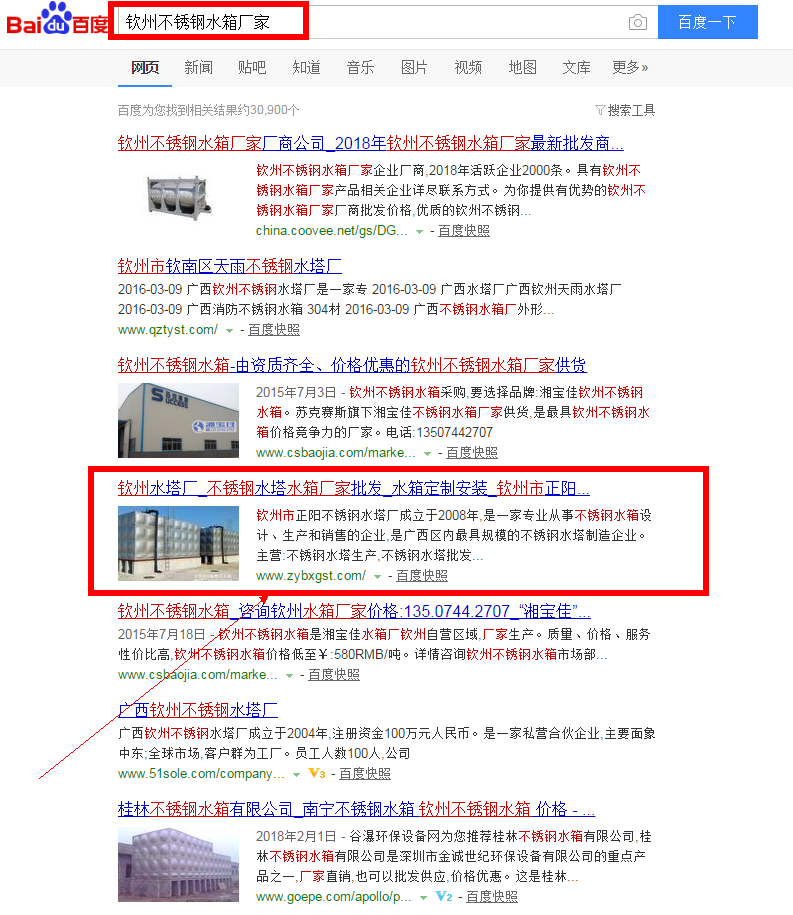The height and width of the screenshot is (915, 793).
Task: Click the Baidu logo
Action: tap(57, 19)
